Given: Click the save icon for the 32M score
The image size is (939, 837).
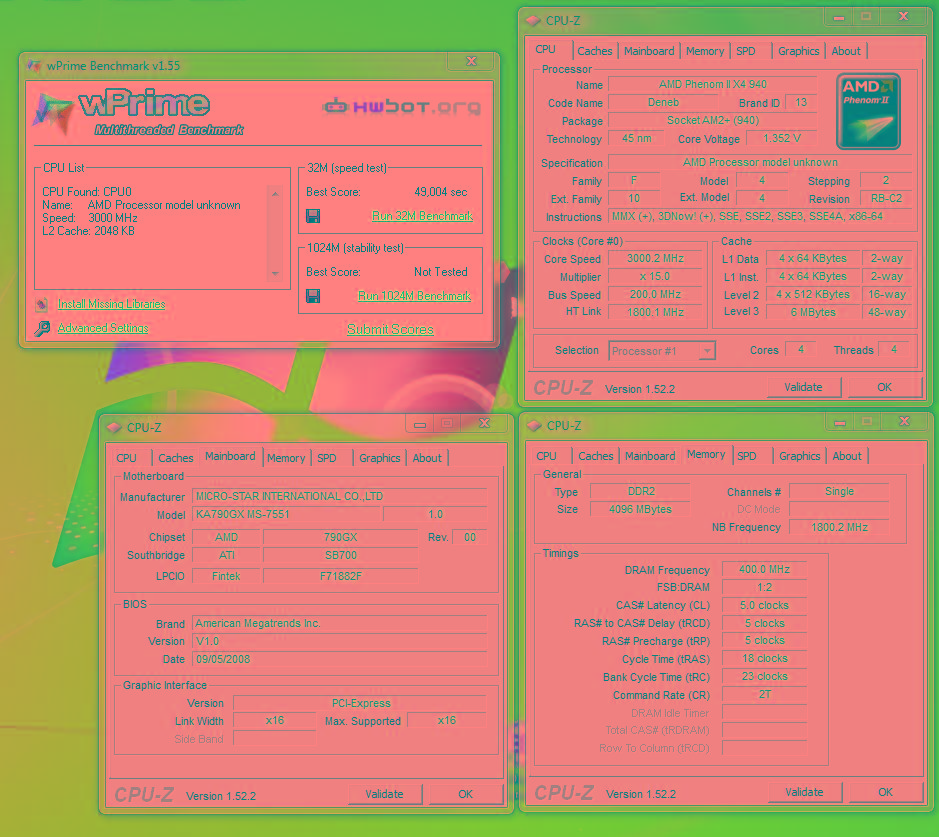Looking at the screenshot, I should [x=313, y=216].
